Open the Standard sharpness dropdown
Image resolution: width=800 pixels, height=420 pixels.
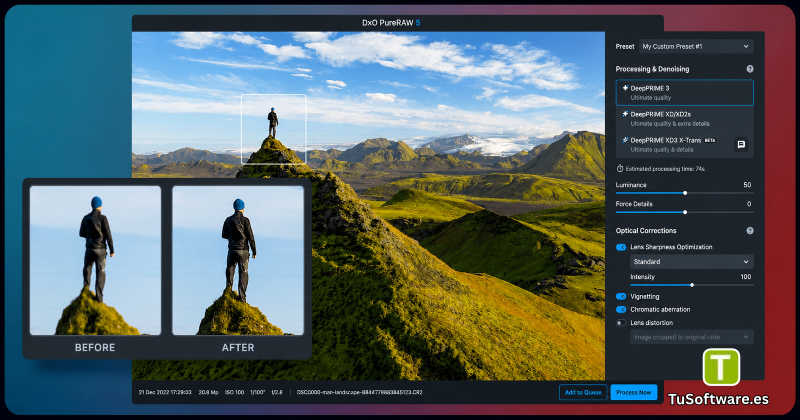[692, 262]
